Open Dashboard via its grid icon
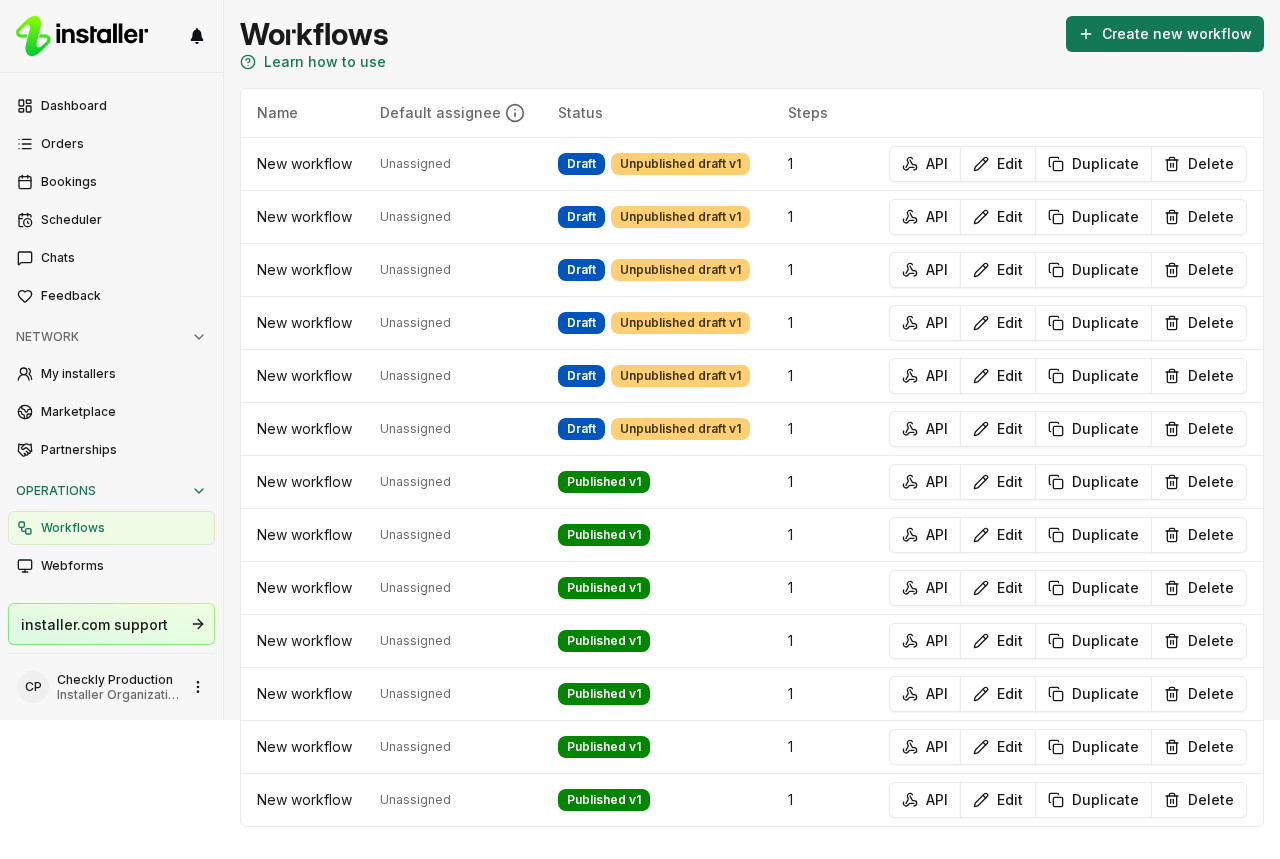 25,106
